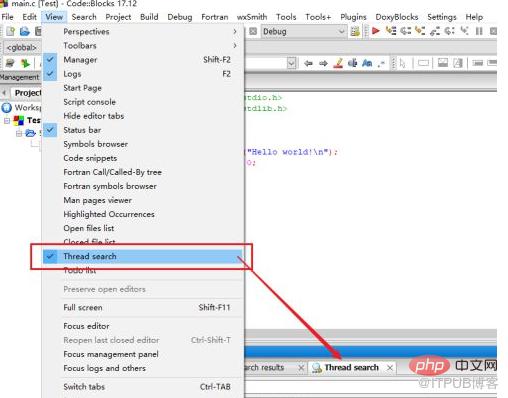
Task: Click the Next line debug icon
Action: coord(405,31)
